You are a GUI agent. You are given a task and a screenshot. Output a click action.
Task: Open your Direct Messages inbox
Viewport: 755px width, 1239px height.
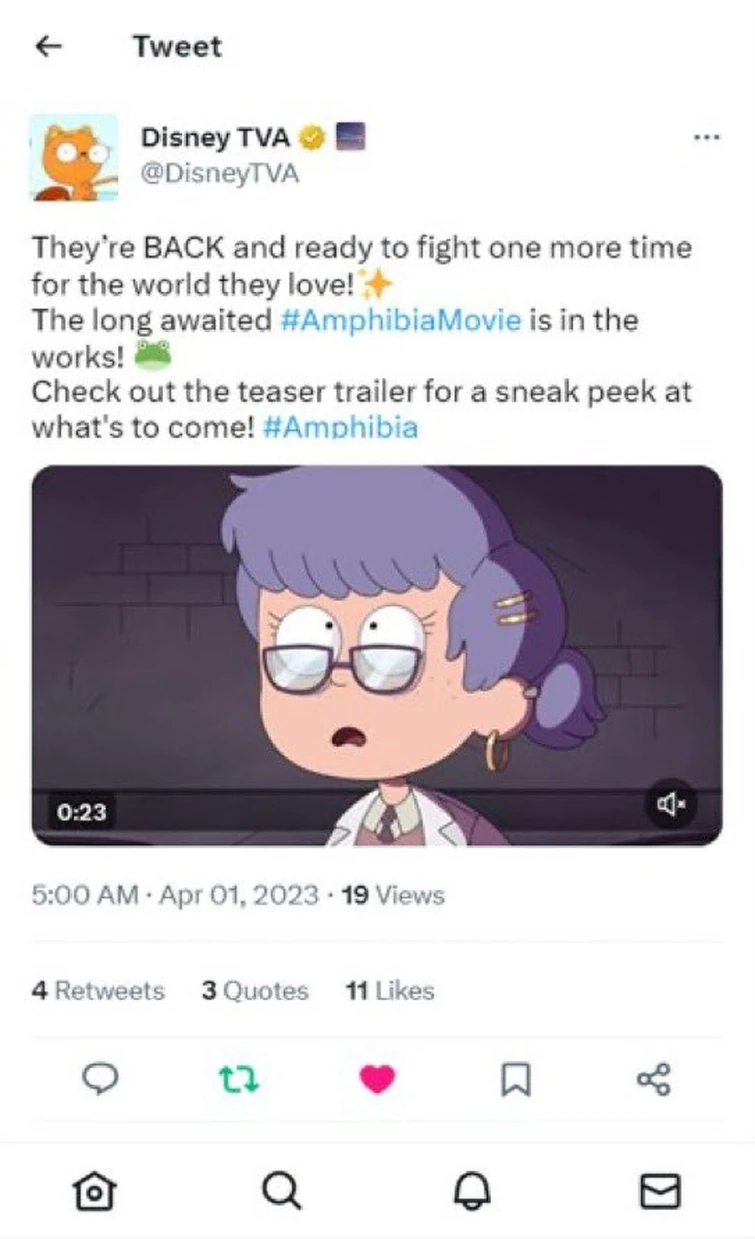(x=659, y=1190)
